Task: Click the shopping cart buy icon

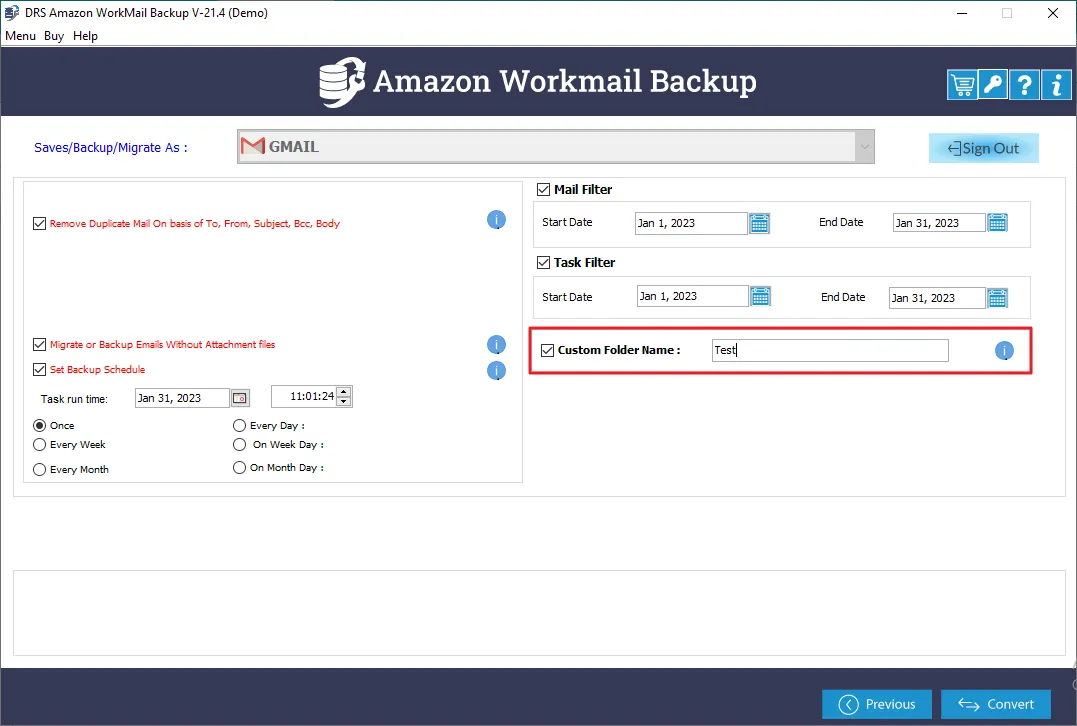Action: [962, 85]
